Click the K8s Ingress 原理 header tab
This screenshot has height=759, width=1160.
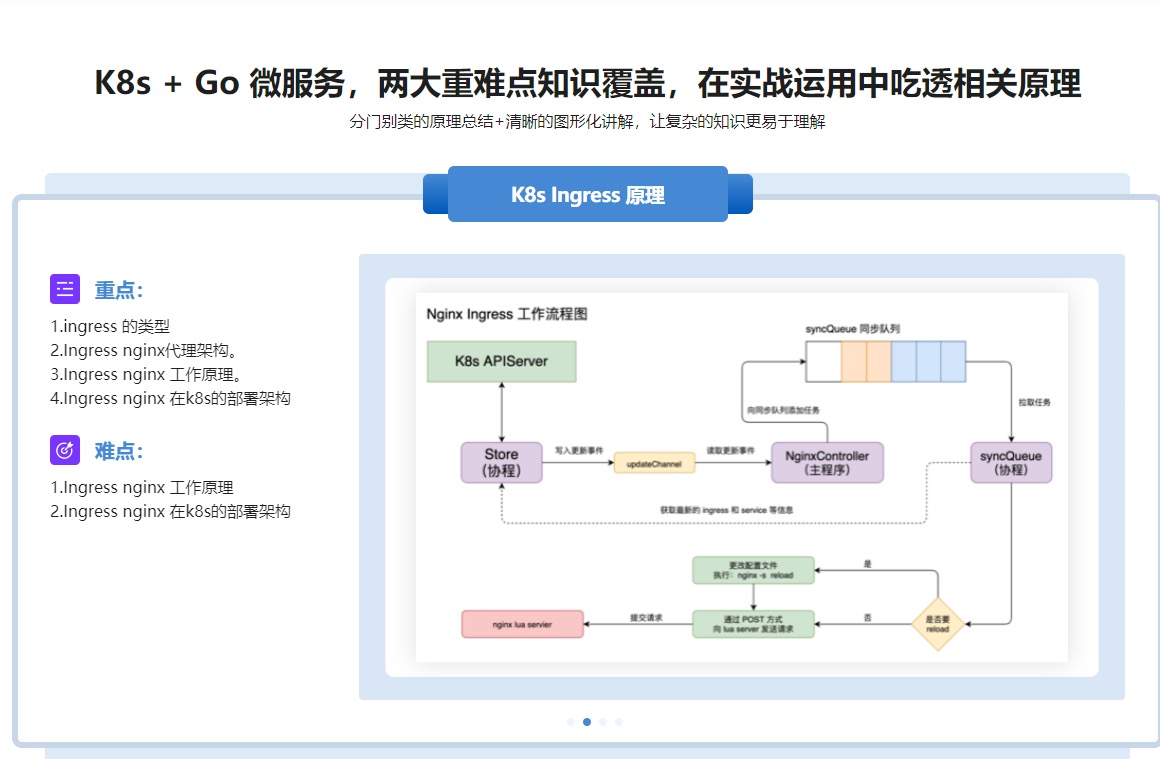click(x=587, y=195)
